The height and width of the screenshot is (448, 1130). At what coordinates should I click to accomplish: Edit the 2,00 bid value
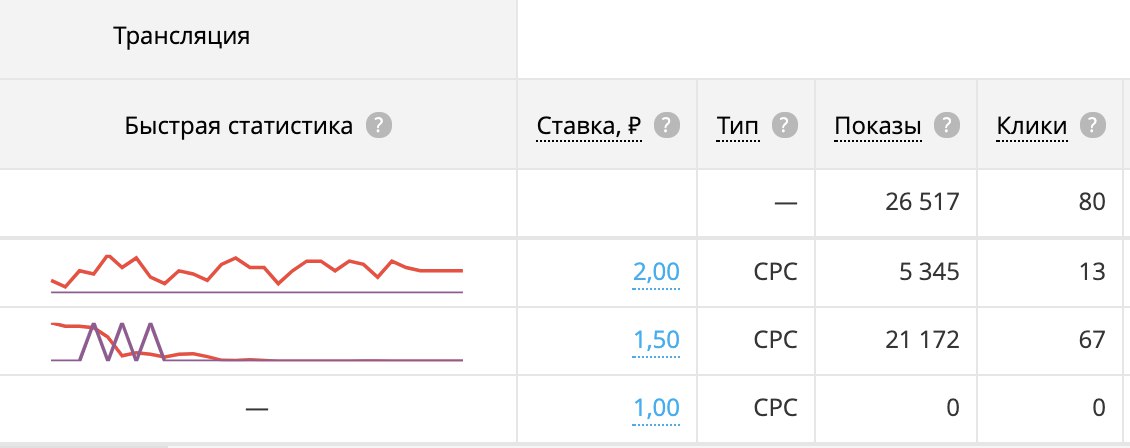click(x=656, y=272)
